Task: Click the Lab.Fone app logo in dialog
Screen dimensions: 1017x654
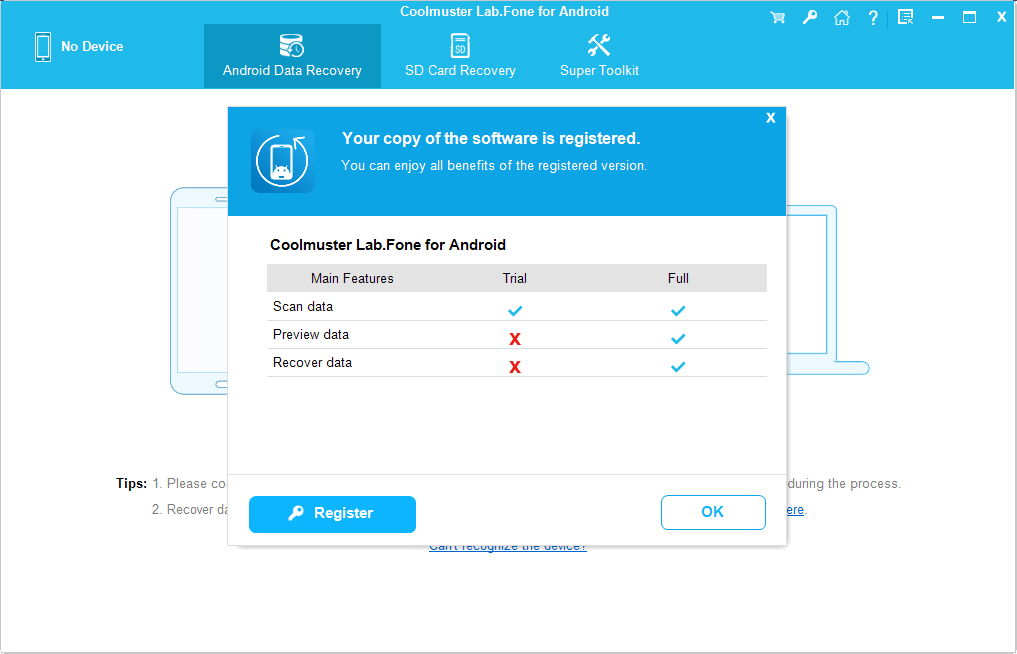Action: pos(283,161)
